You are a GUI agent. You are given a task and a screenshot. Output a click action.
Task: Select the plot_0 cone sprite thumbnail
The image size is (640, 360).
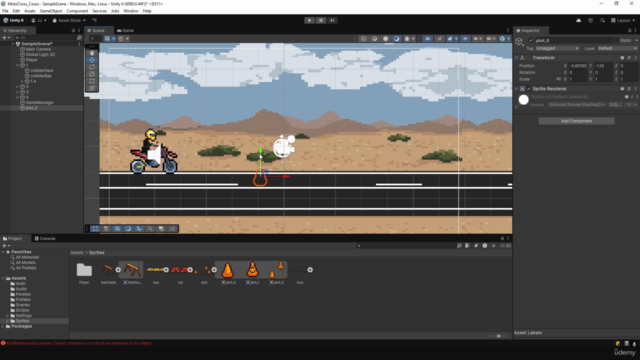228,270
